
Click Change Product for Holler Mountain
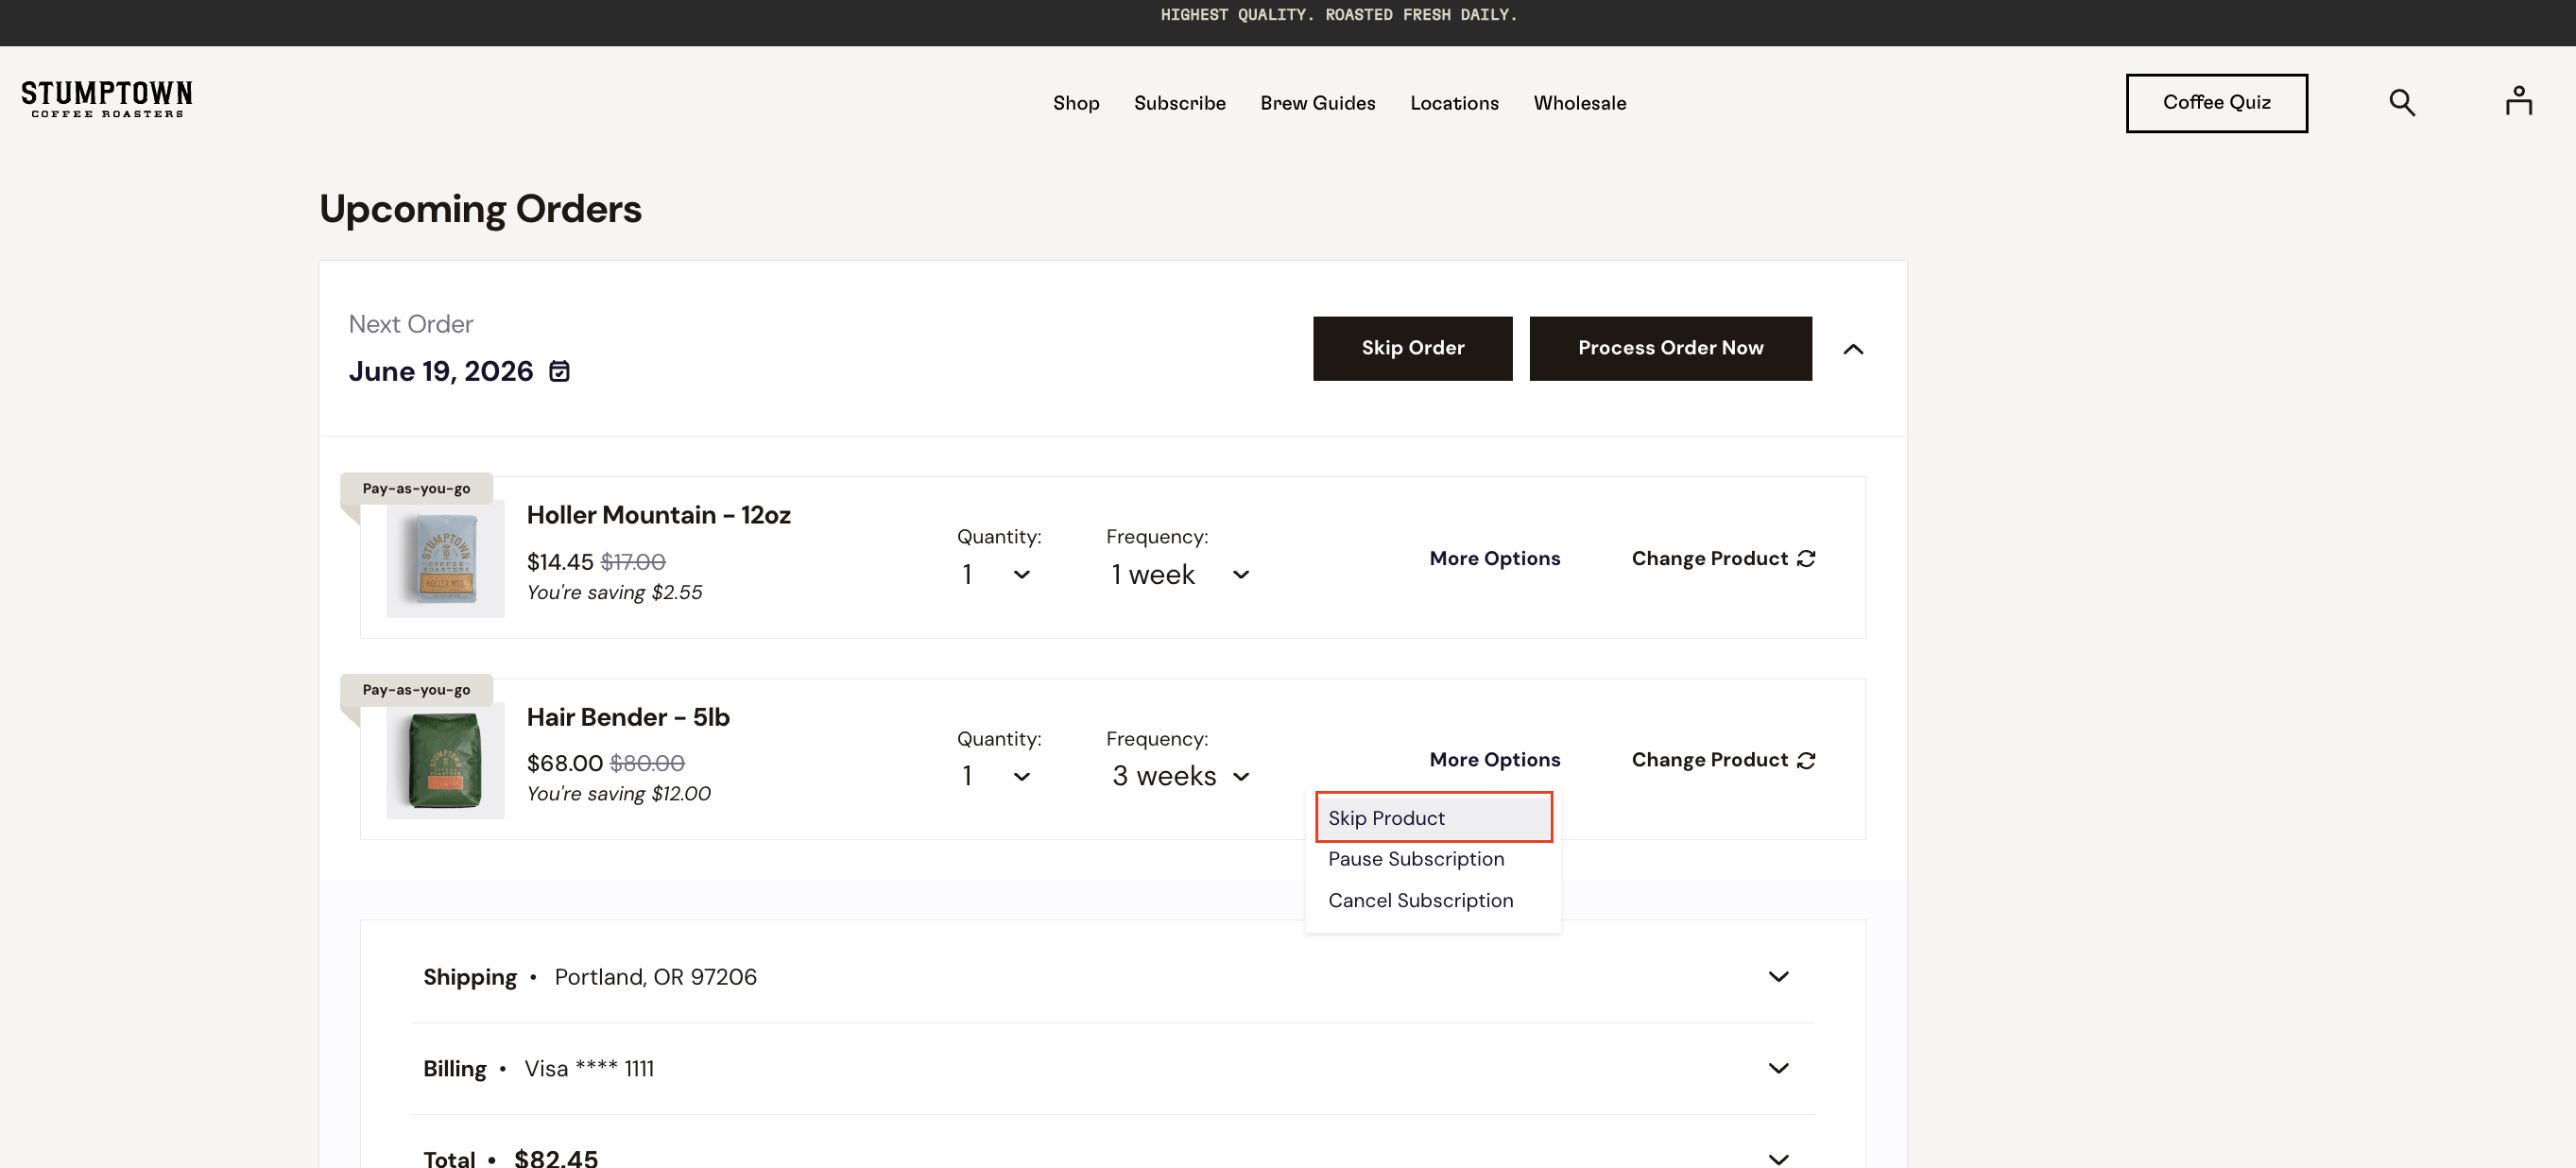(x=1722, y=558)
